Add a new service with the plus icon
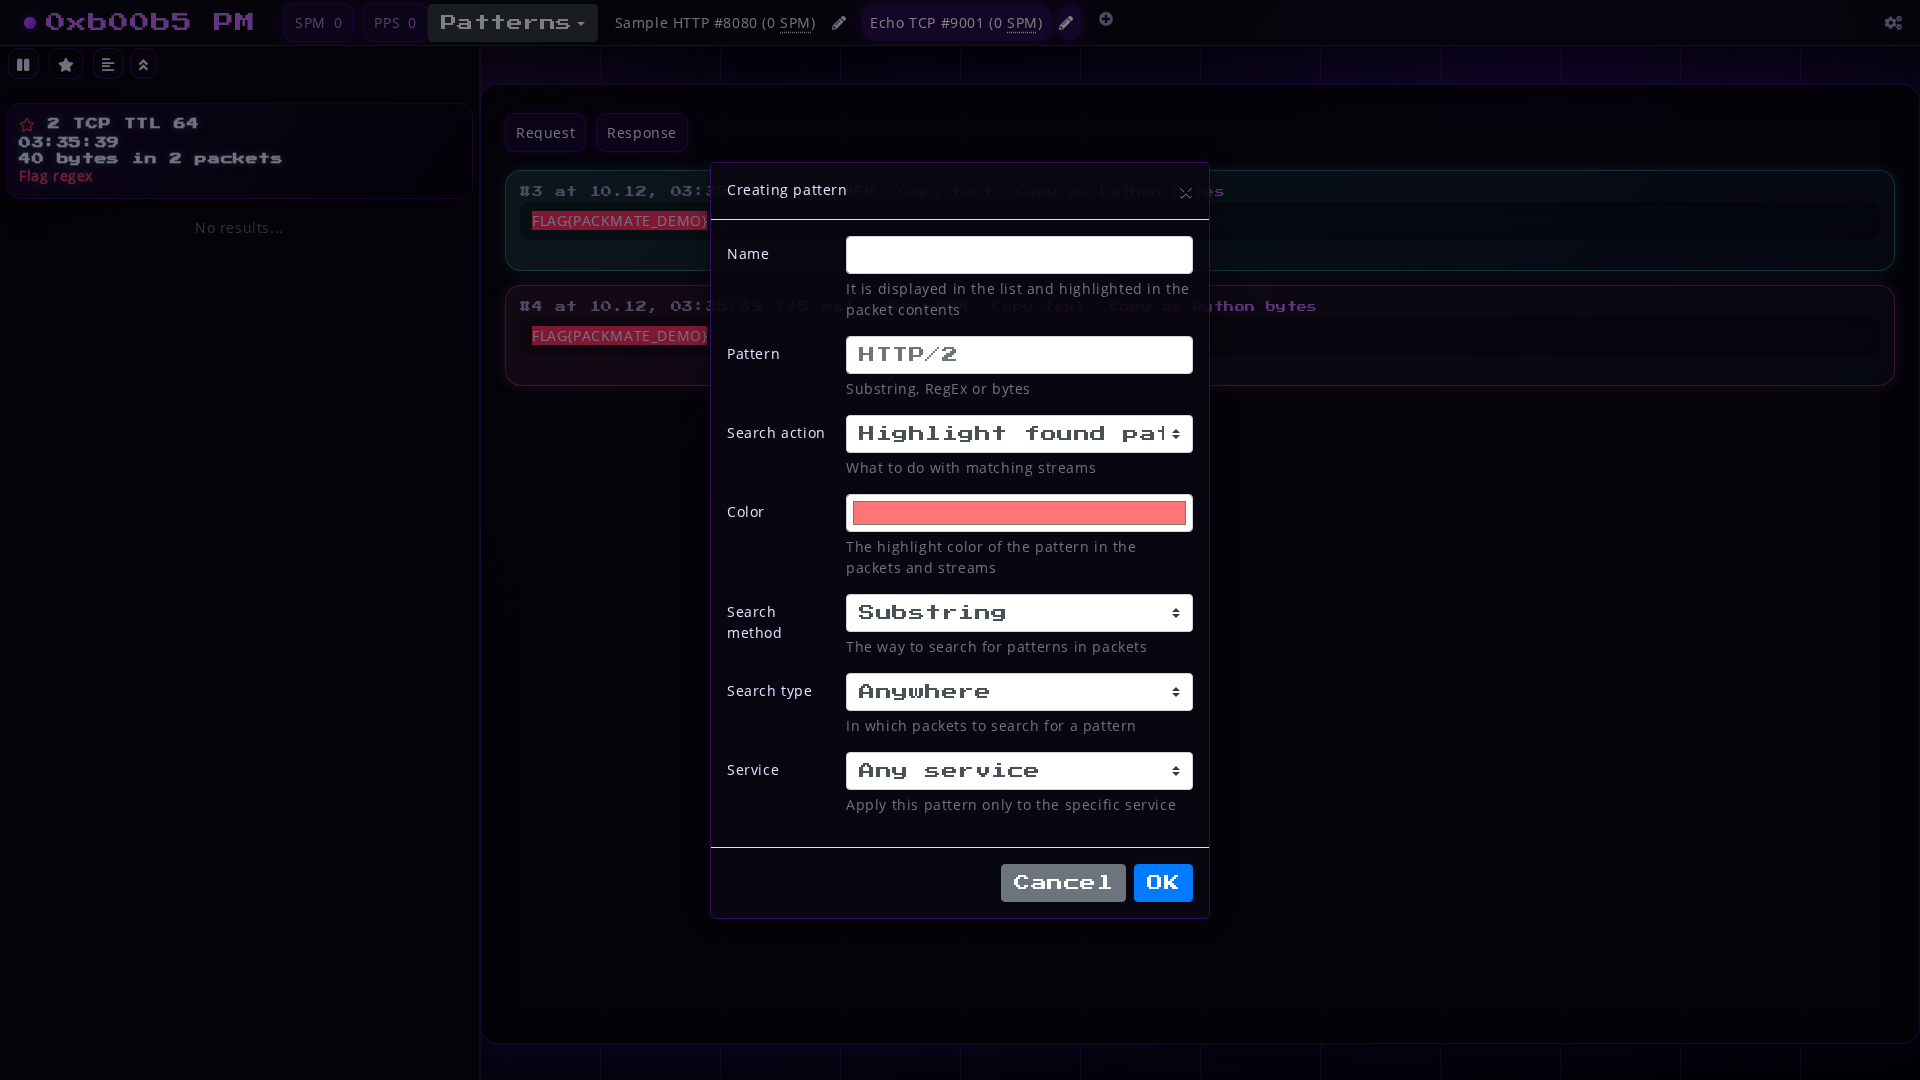The width and height of the screenshot is (1920, 1080). click(1106, 19)
